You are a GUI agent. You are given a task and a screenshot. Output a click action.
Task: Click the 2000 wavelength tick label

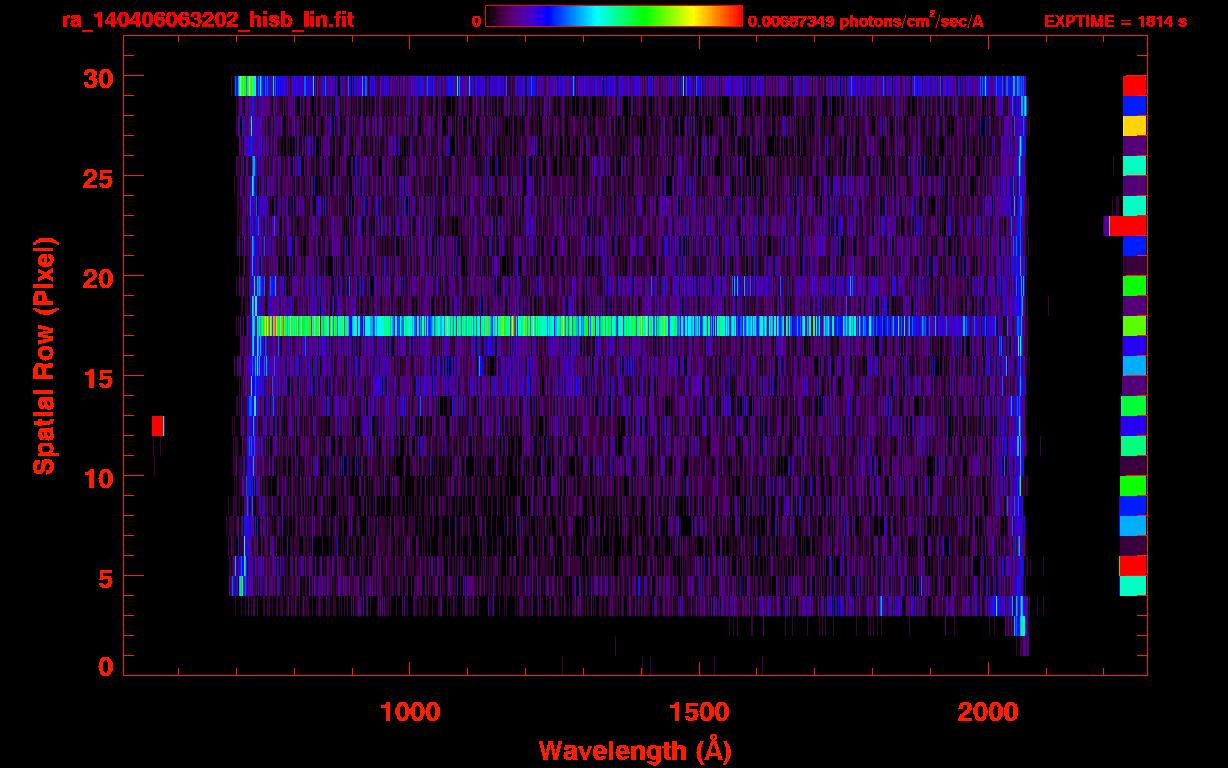pos(988,711)
